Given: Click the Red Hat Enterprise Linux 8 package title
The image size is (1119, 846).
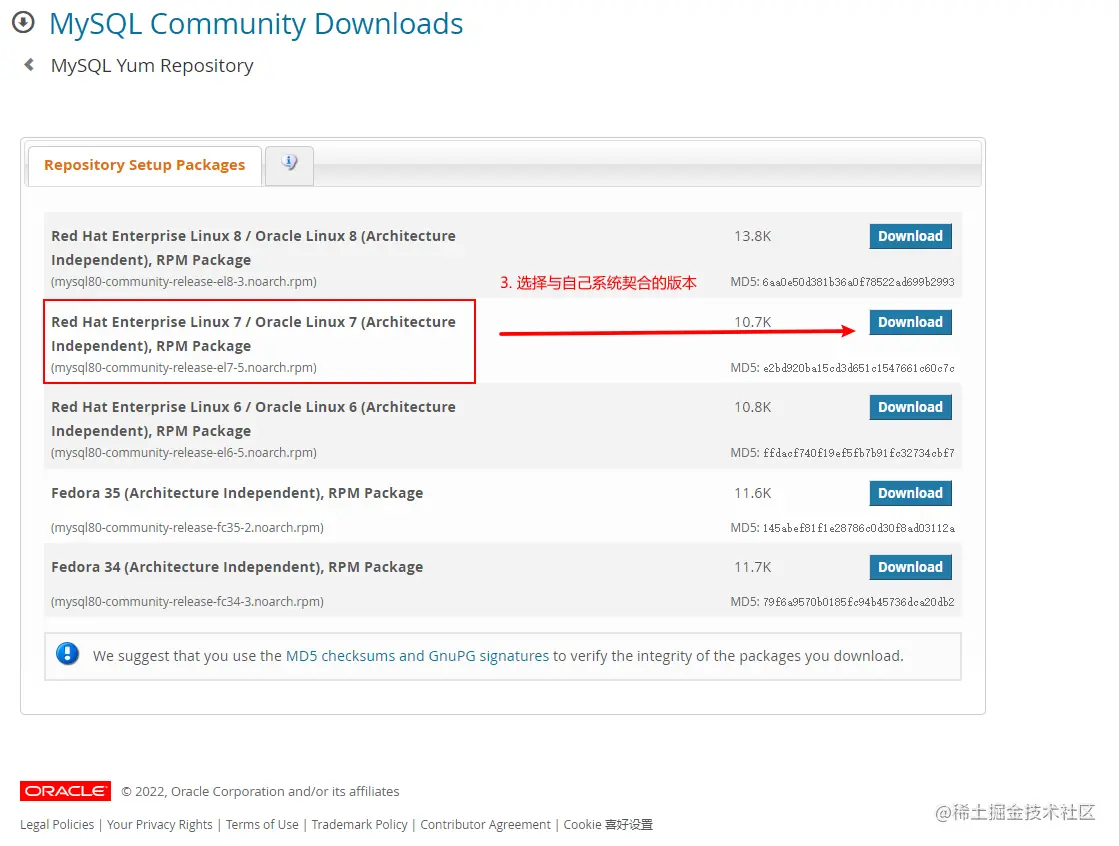Looking at the screenshot, I should (253, 248).
